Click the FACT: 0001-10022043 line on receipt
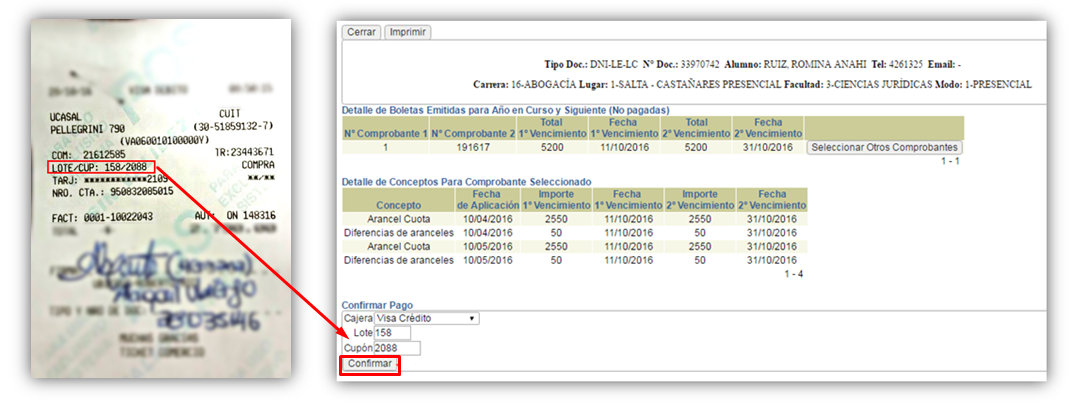 pyautogui.click(x=102, y=217)
